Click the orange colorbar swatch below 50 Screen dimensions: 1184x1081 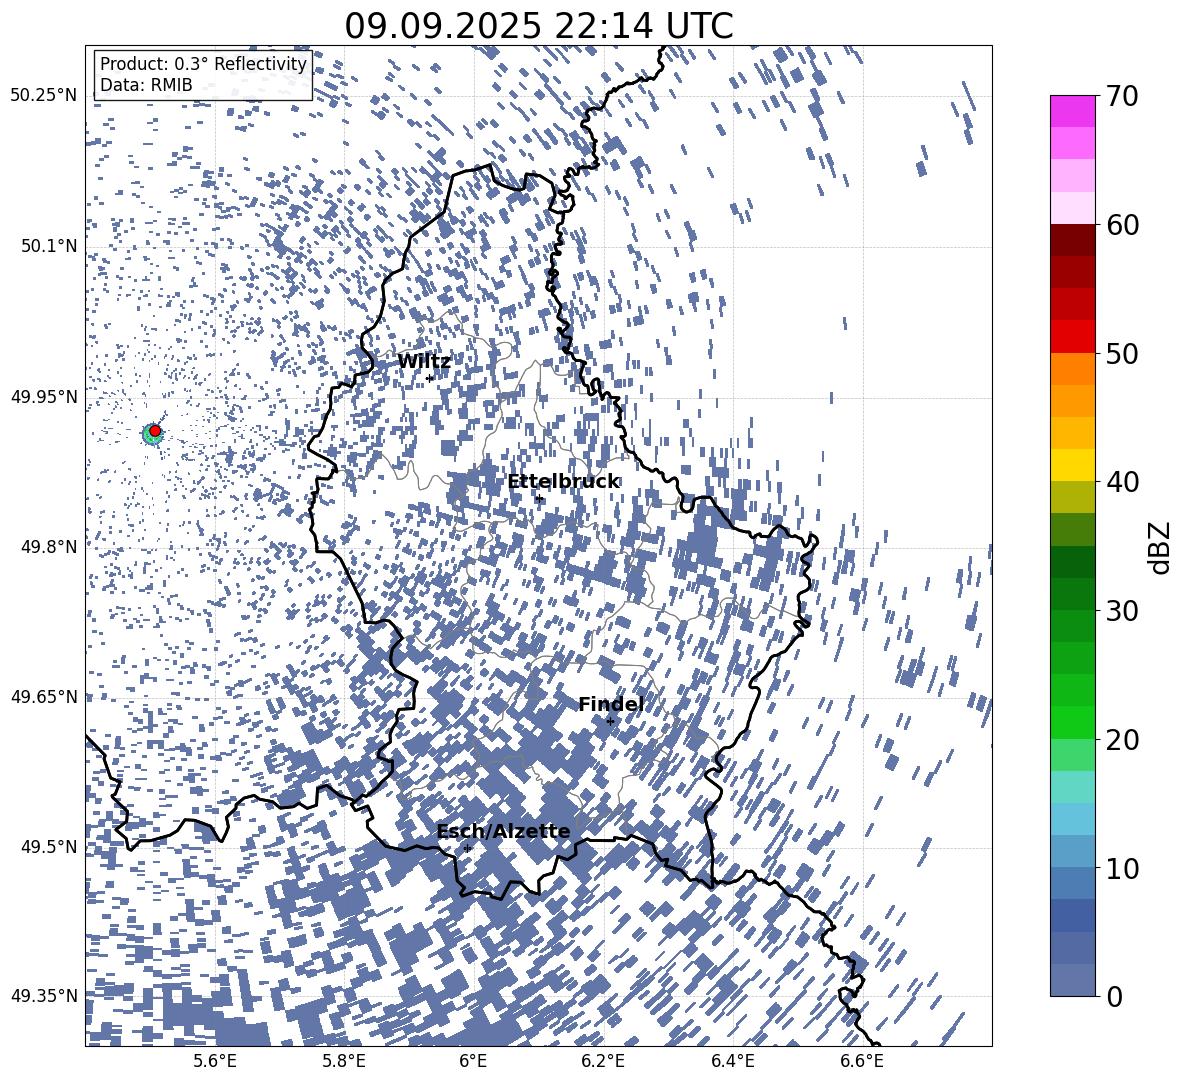1072,368
